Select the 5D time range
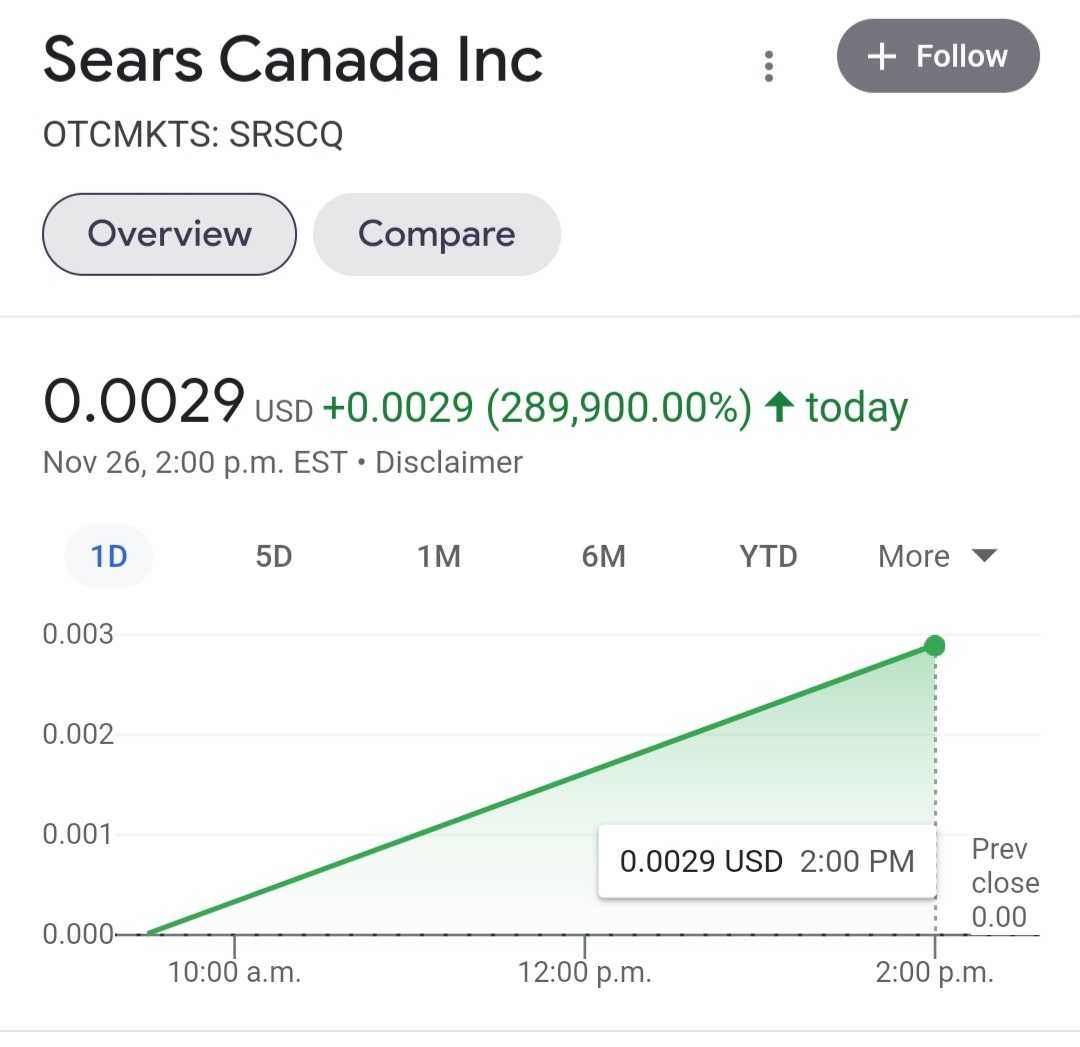This screenshot has height=1047, width=1080. pos(273,556)
